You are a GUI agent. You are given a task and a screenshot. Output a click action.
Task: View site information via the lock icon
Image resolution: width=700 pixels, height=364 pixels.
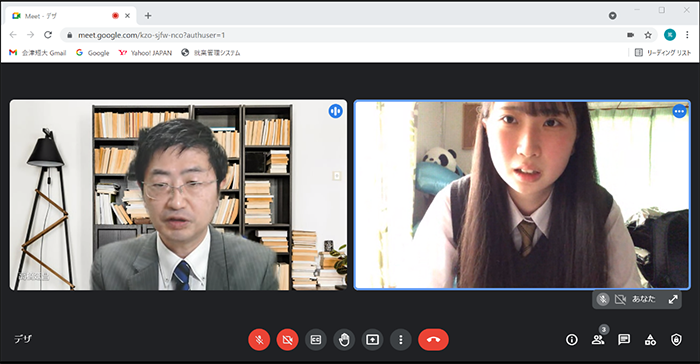click(x=69, y=35)
